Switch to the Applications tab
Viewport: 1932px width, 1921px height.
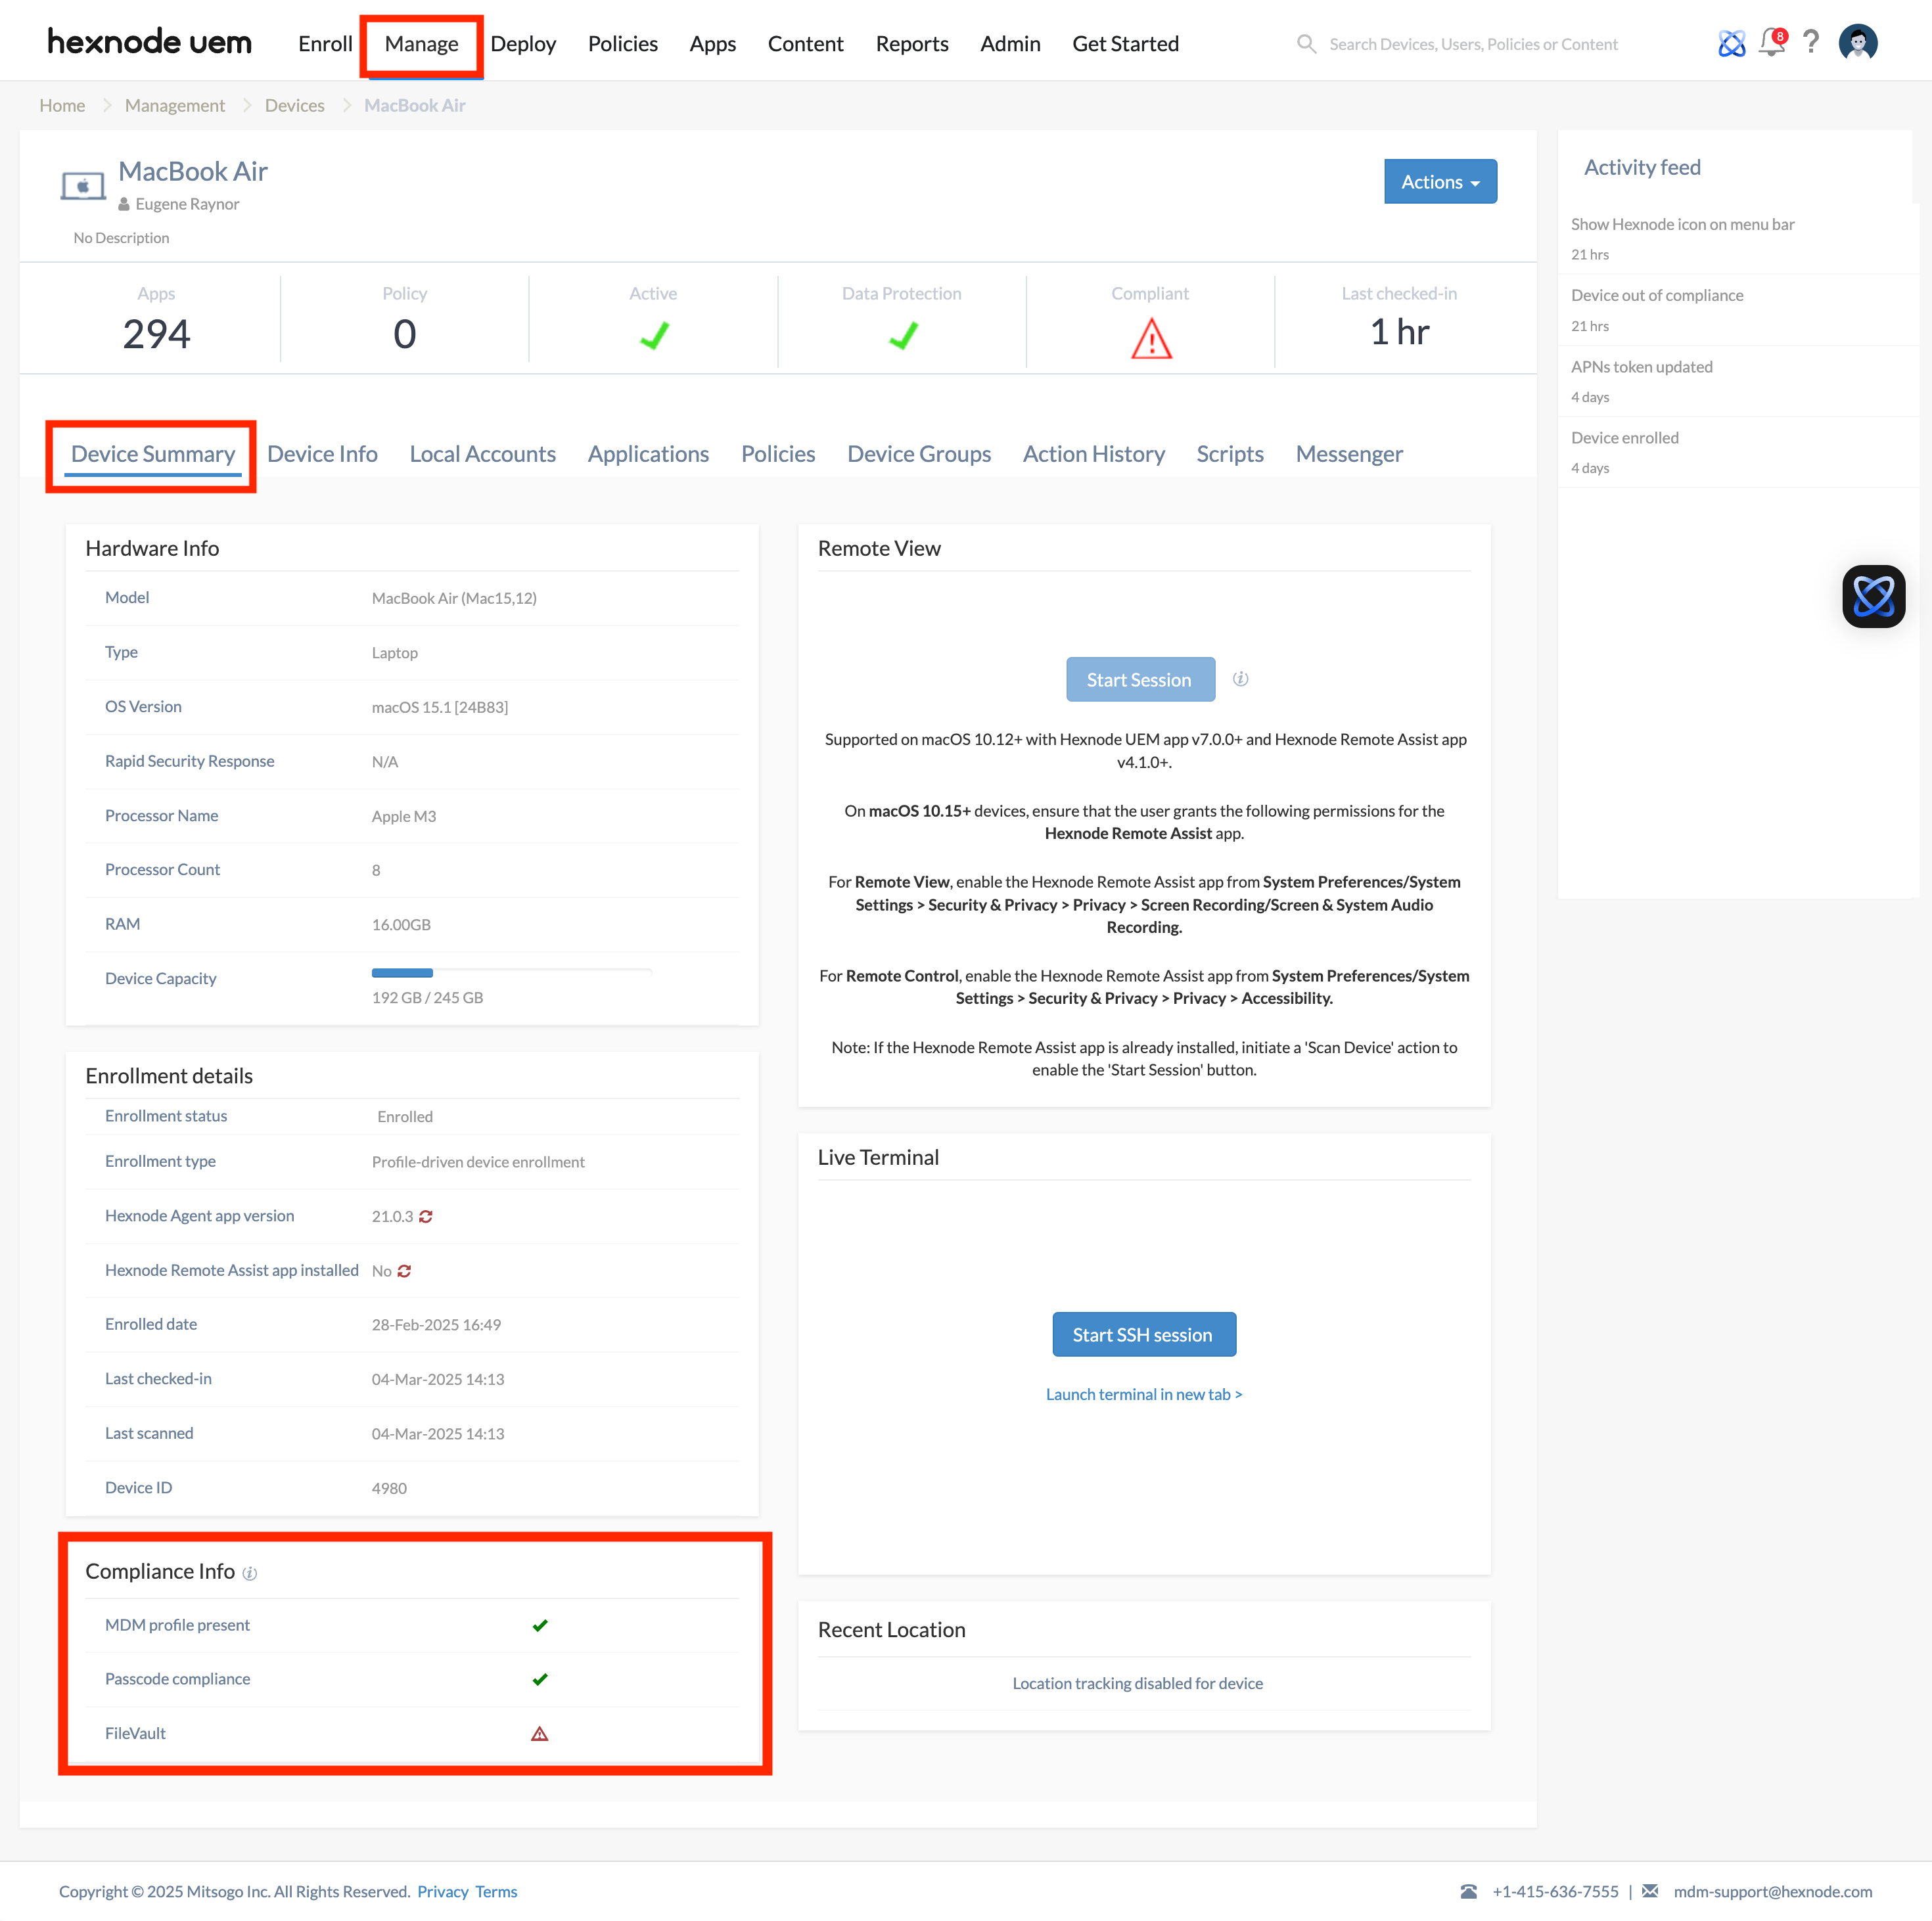[x=648, y=454]
